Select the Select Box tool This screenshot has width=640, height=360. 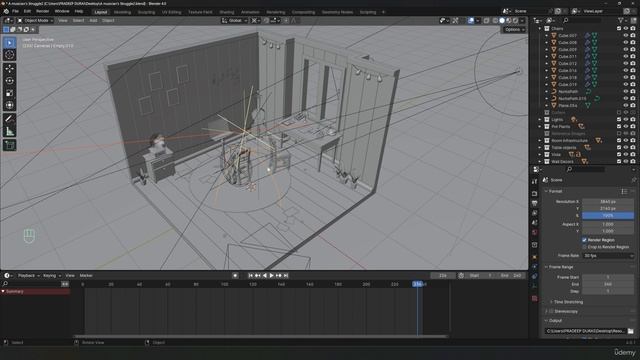9,43
